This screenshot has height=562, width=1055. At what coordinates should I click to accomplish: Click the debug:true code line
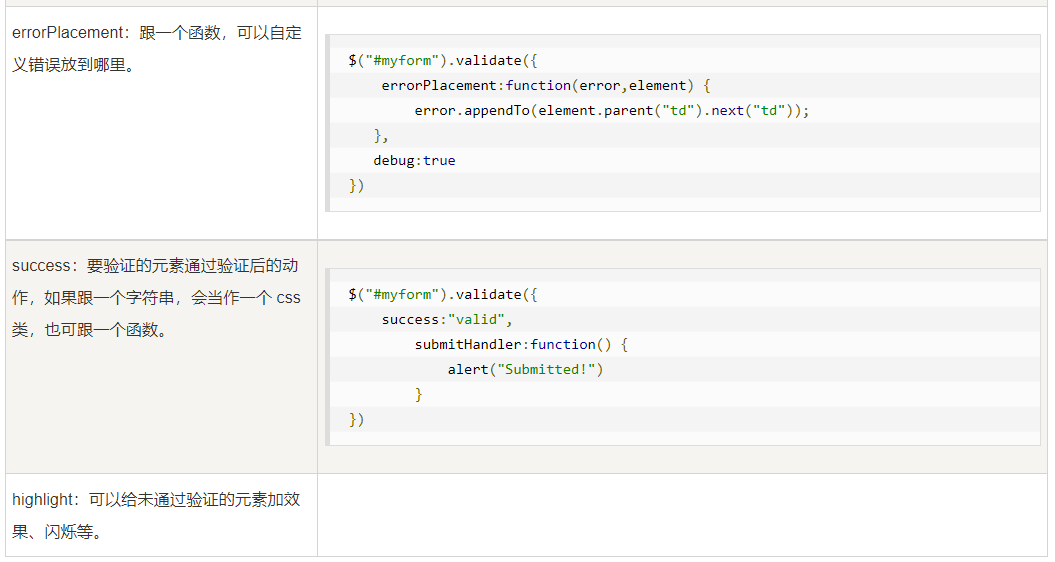pyautogui.click(x=414, y=160)
